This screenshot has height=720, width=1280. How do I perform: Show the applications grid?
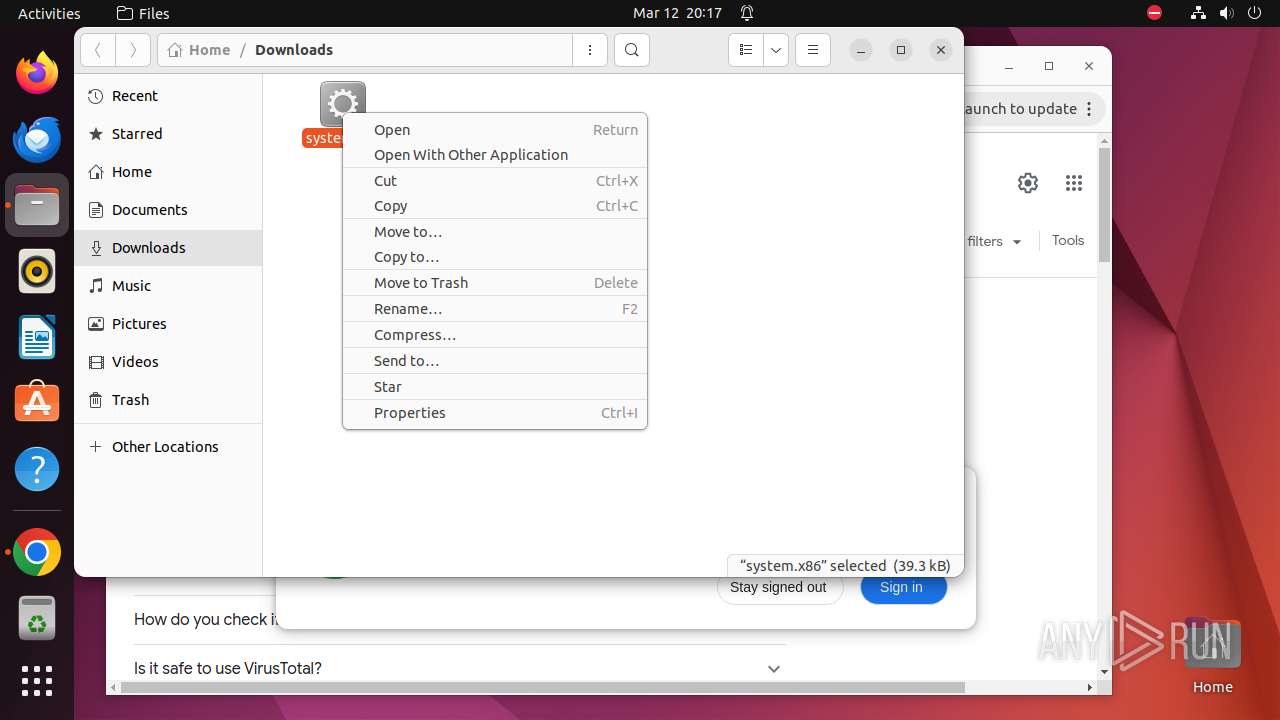pos(37,681)
